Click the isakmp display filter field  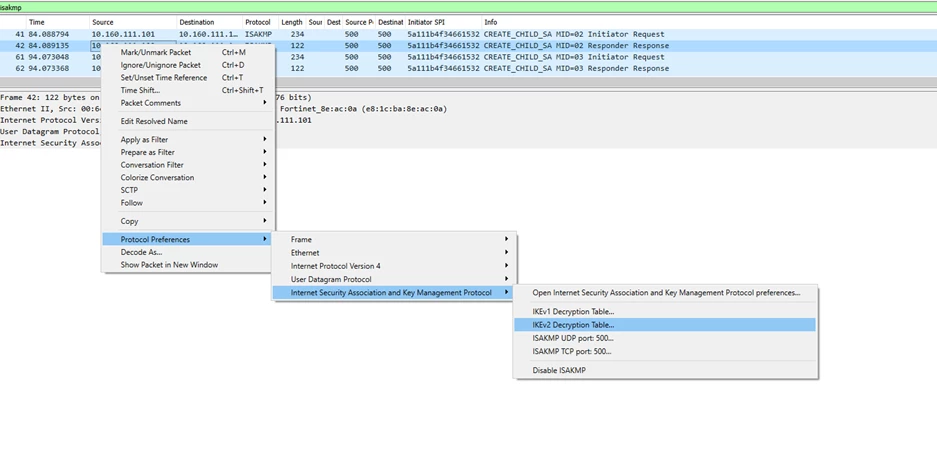click(x=468, y=7)
